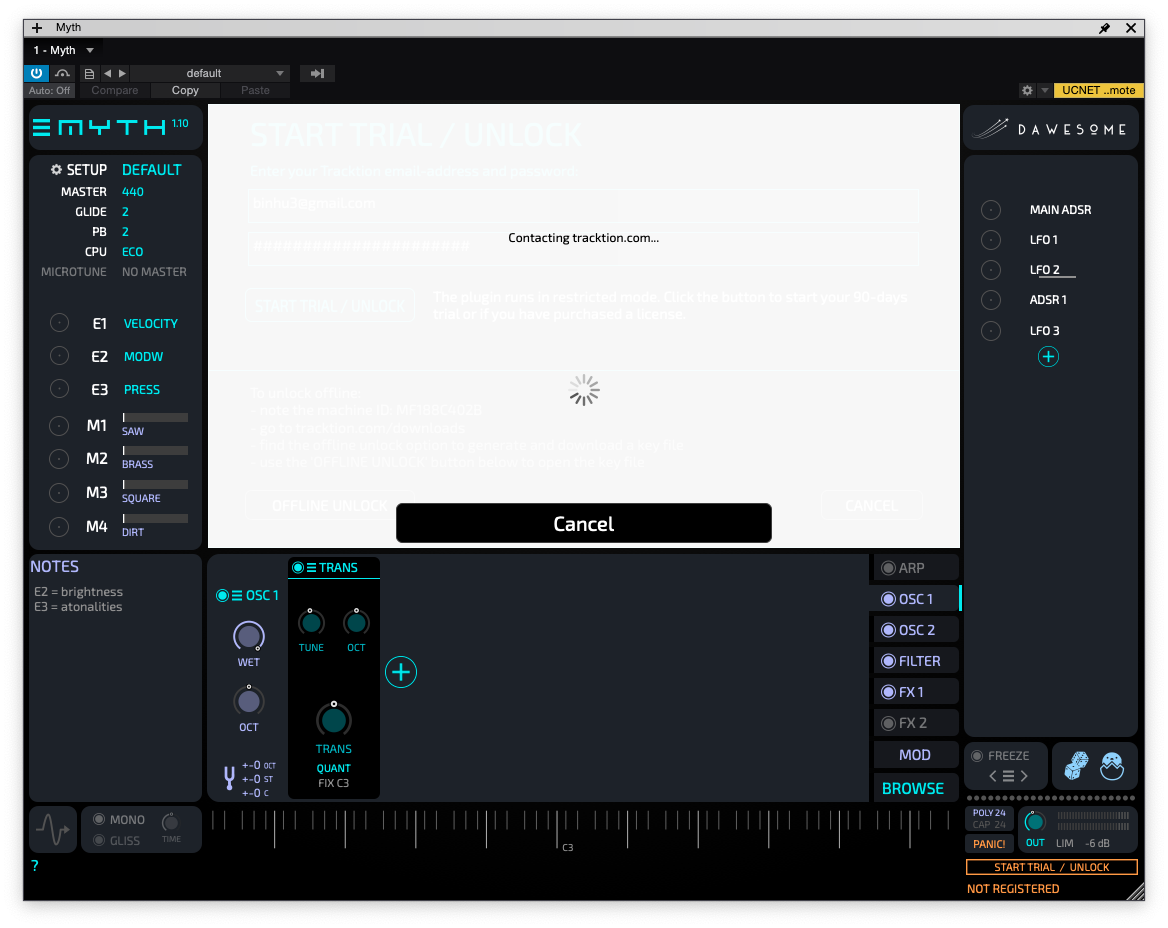Go to next preset arrow
Image resolution: width=1168 pixels, height=928 pixels.
point(123,73)
